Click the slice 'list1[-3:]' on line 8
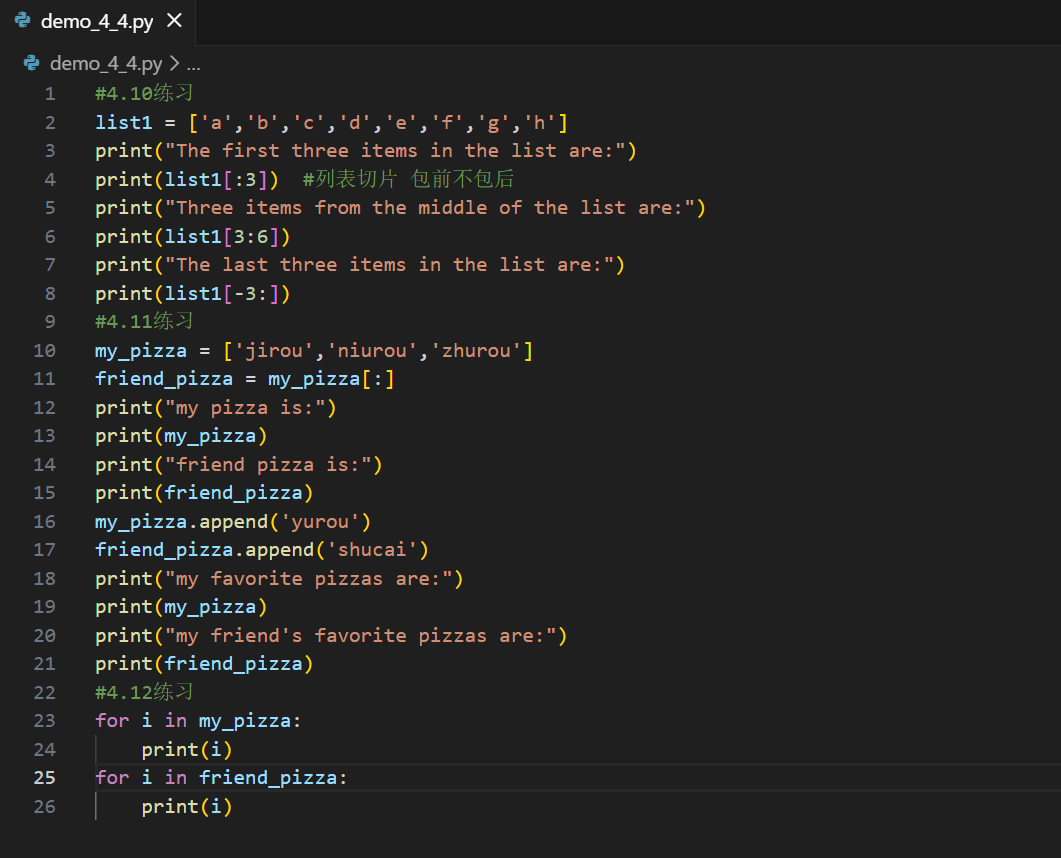 click(221, 294)
